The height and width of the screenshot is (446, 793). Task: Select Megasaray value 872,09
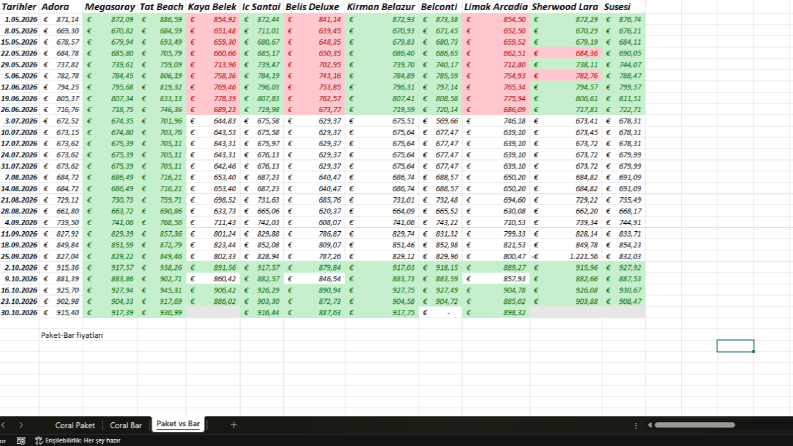coord(110,19)
